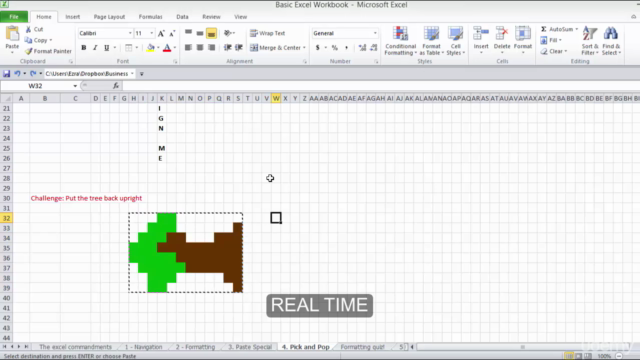The image size is (640, 360).
Task: Click Increase Indent icon
Action: pyautogui.click(x=239, y=48)
